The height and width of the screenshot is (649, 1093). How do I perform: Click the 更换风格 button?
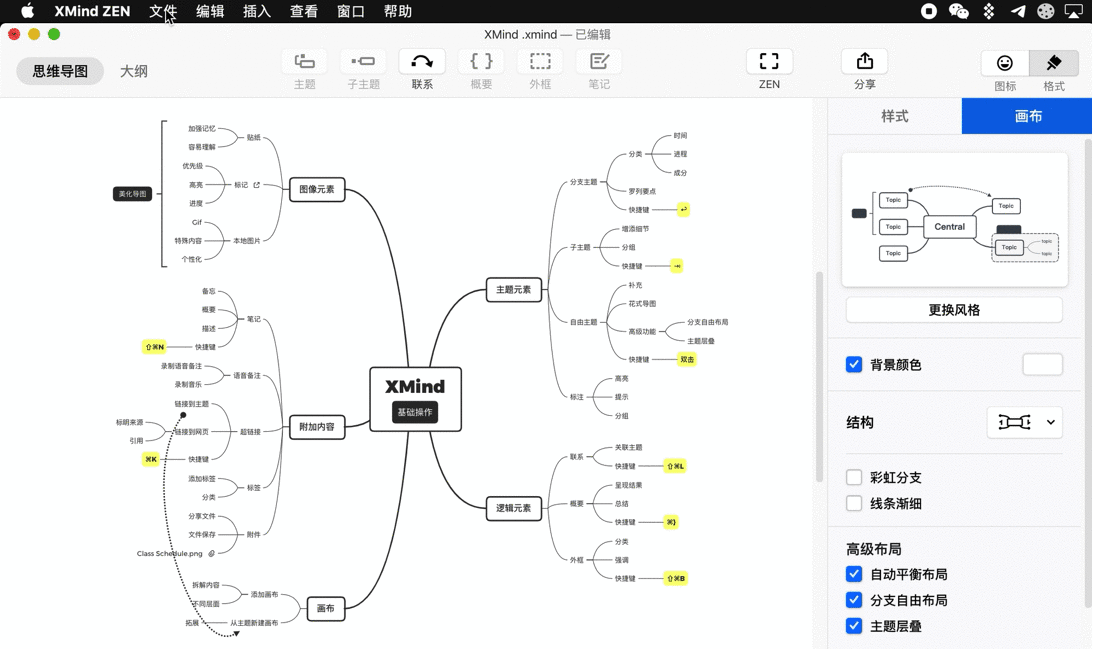pos(953,309)
